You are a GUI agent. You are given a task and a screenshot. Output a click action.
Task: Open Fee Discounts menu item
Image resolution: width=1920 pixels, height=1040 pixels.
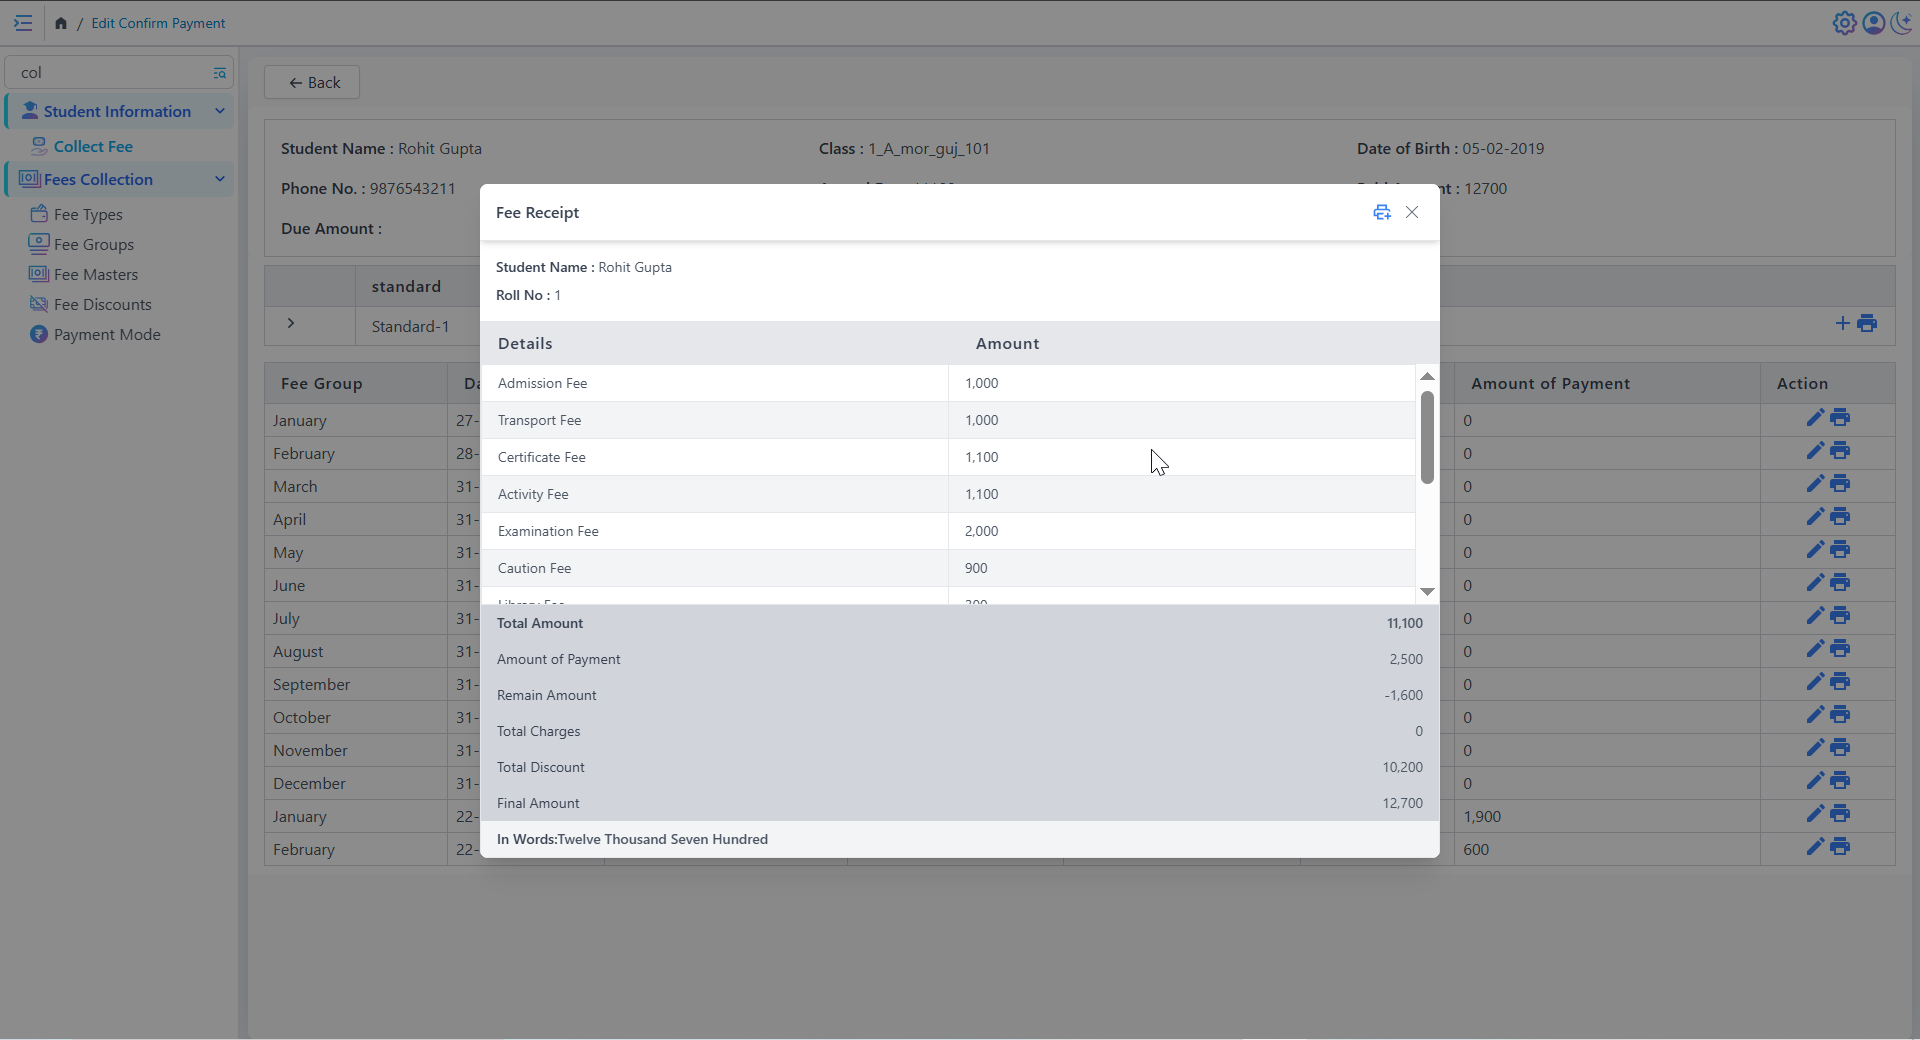[x=102, y=304]
